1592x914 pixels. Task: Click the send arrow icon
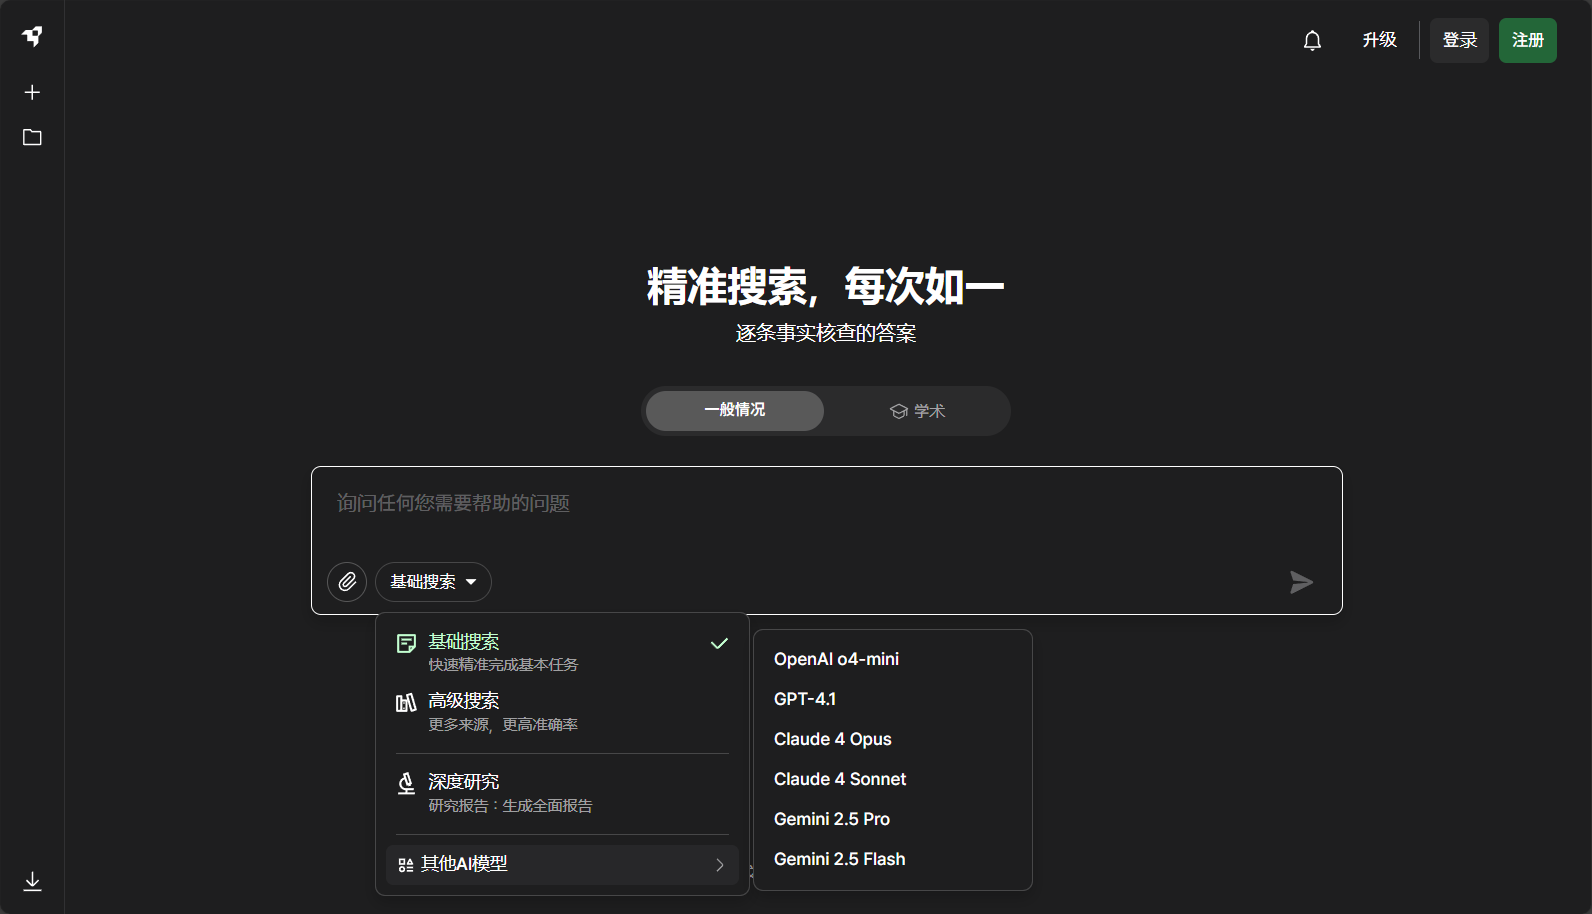[1301, 582]
